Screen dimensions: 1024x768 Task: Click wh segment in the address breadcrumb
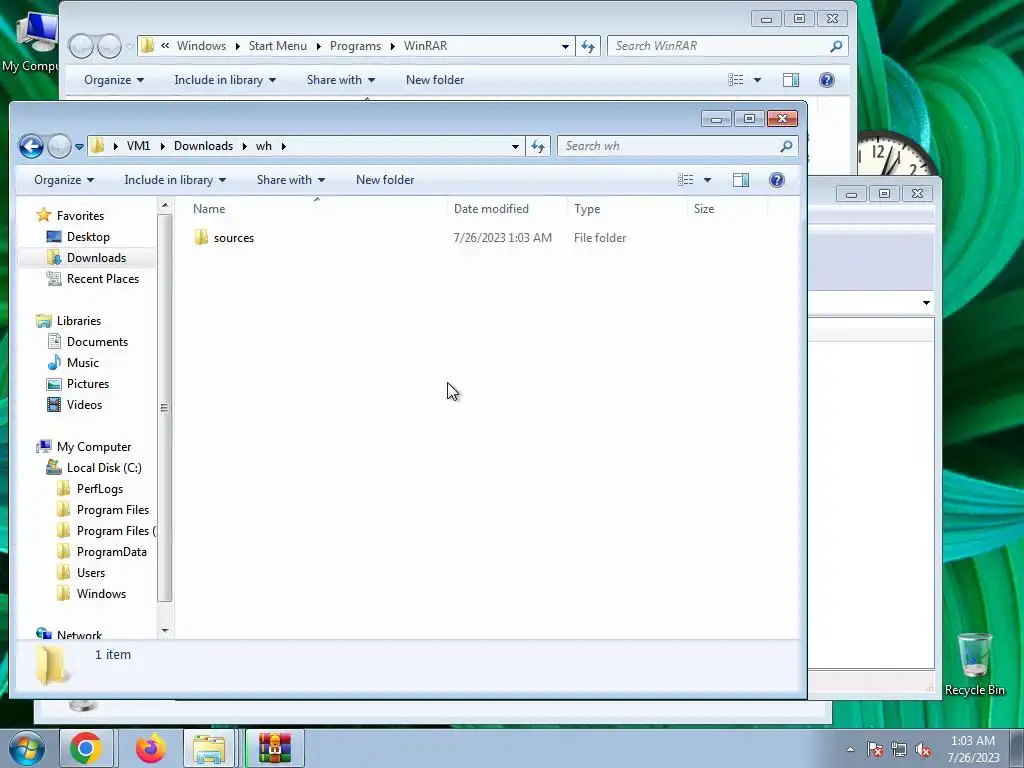[x=264, y=146]
